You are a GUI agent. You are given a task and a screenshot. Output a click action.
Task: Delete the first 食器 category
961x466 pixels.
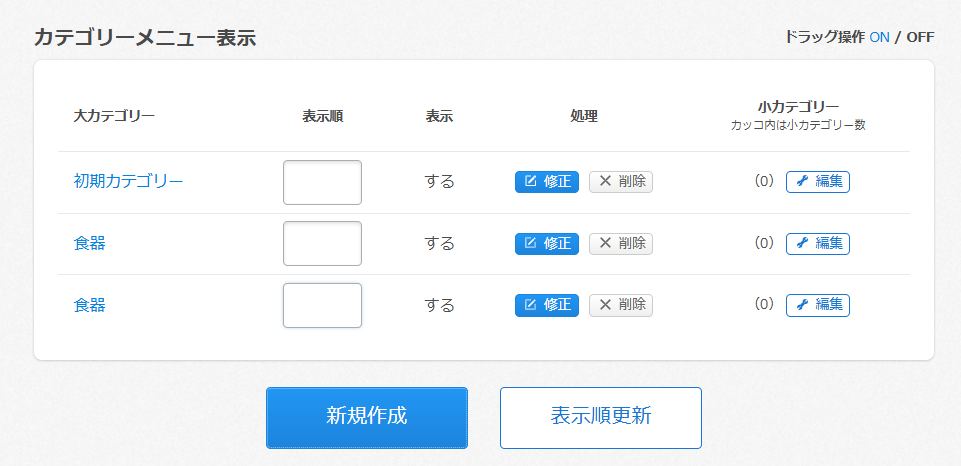tap(621, 243)
